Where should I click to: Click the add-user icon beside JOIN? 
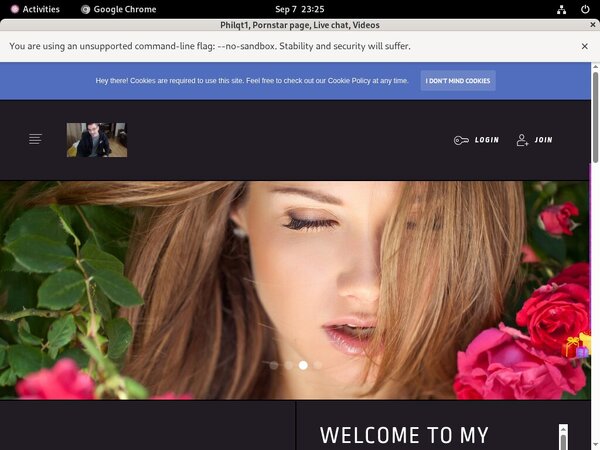522,140
